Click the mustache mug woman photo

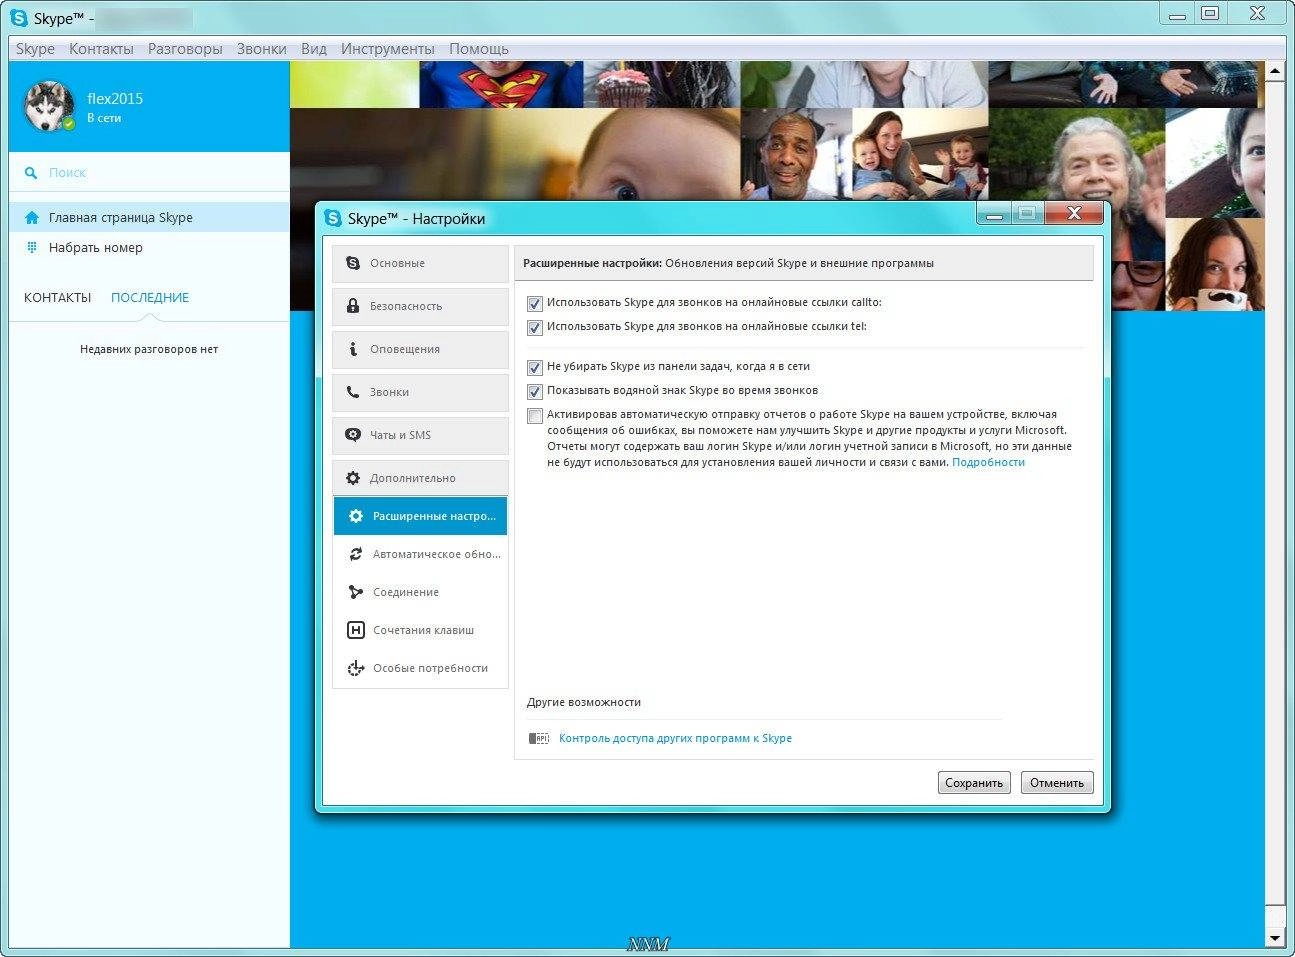(1215, 264)
